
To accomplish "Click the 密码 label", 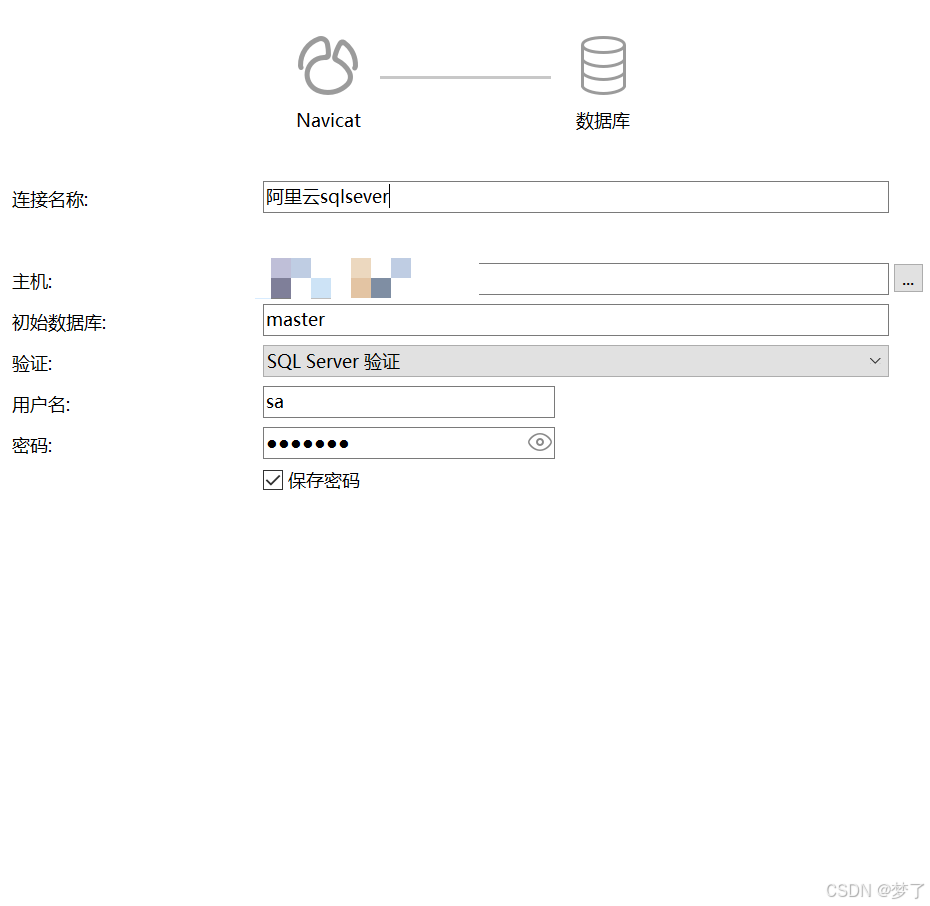I will point(32,445).
